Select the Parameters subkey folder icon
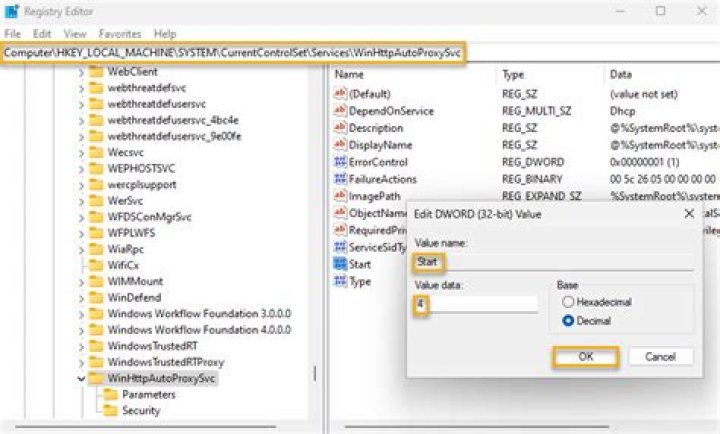This screenshot has height=434, width=720. [111, 395]
